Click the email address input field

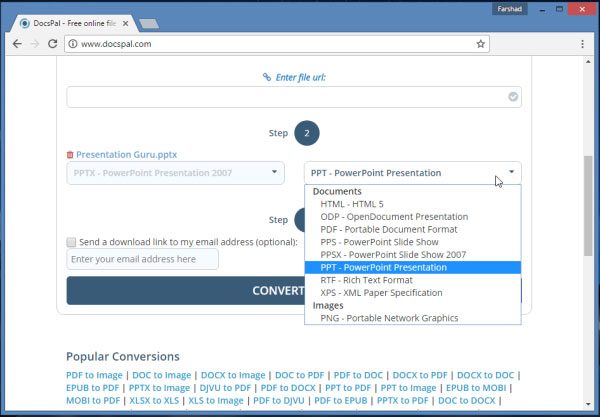point(142,259)
